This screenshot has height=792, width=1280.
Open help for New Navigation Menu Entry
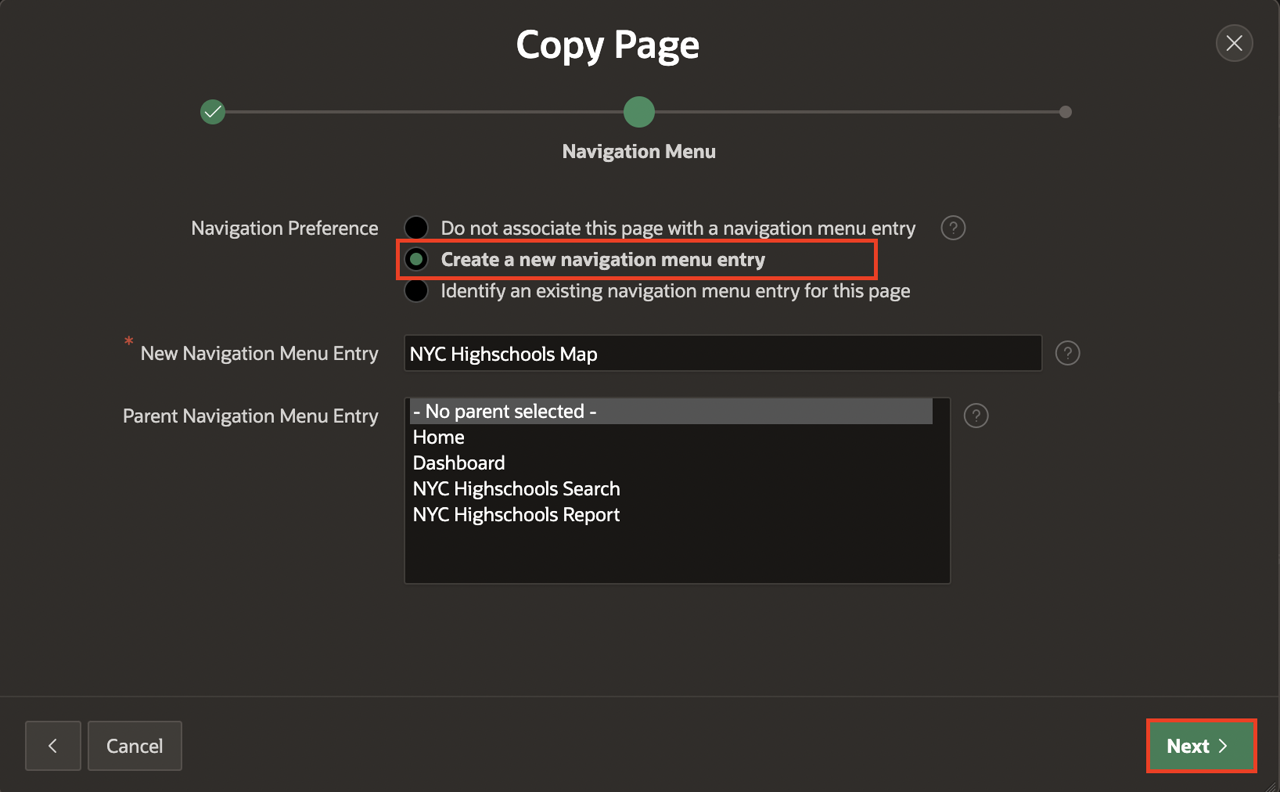click(1067, 353)
